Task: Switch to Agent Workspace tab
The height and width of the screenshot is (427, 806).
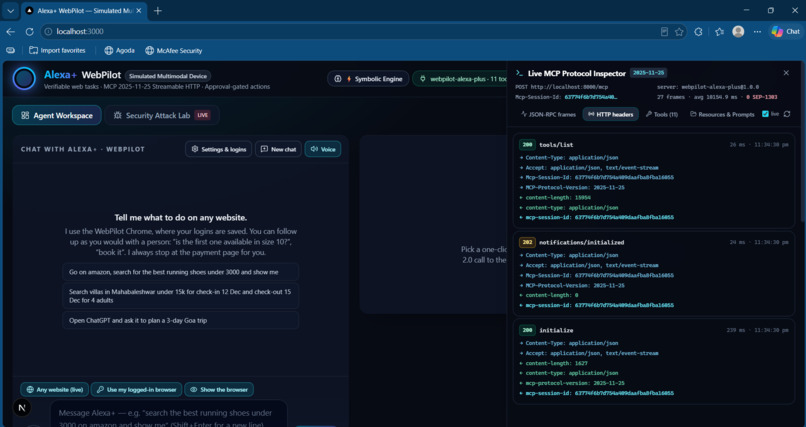Action: point(57,116)
